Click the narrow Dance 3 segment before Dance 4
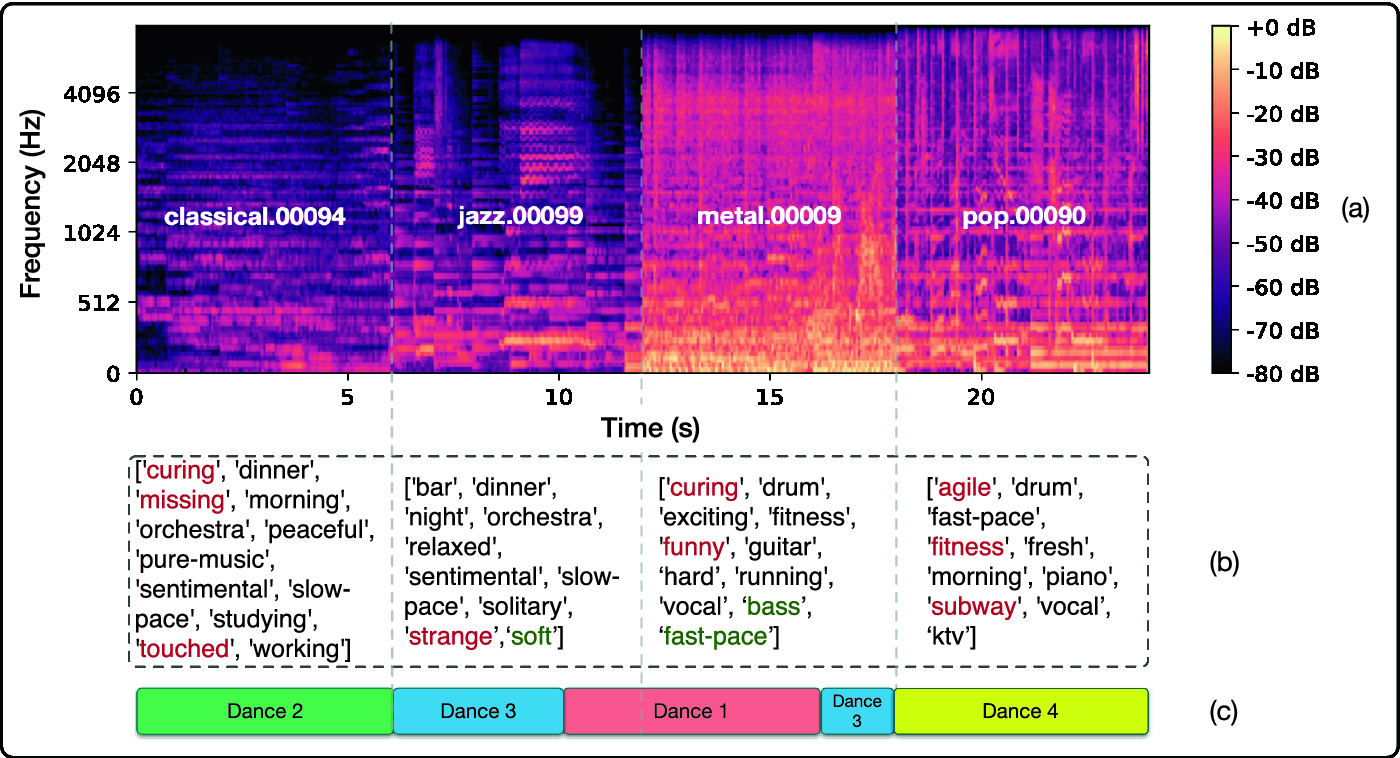 tap(857, 711)
